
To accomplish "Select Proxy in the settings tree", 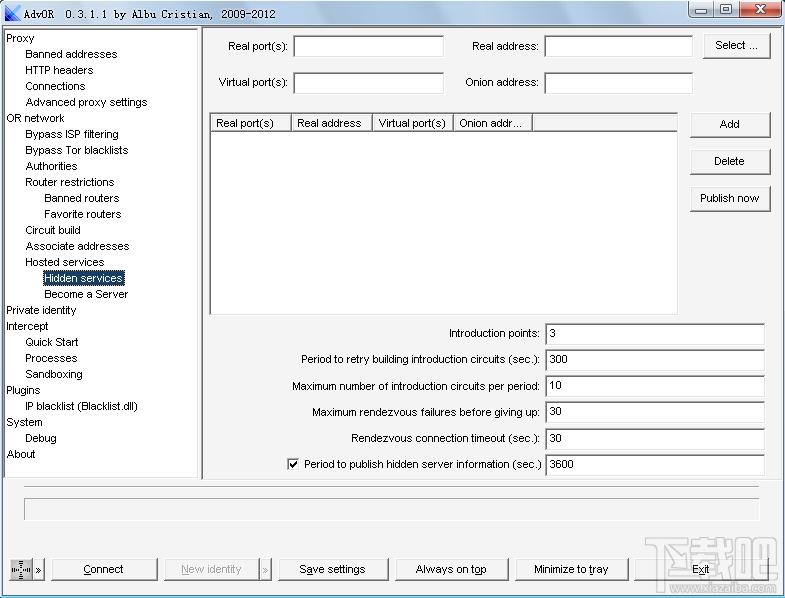I will 20,38.
